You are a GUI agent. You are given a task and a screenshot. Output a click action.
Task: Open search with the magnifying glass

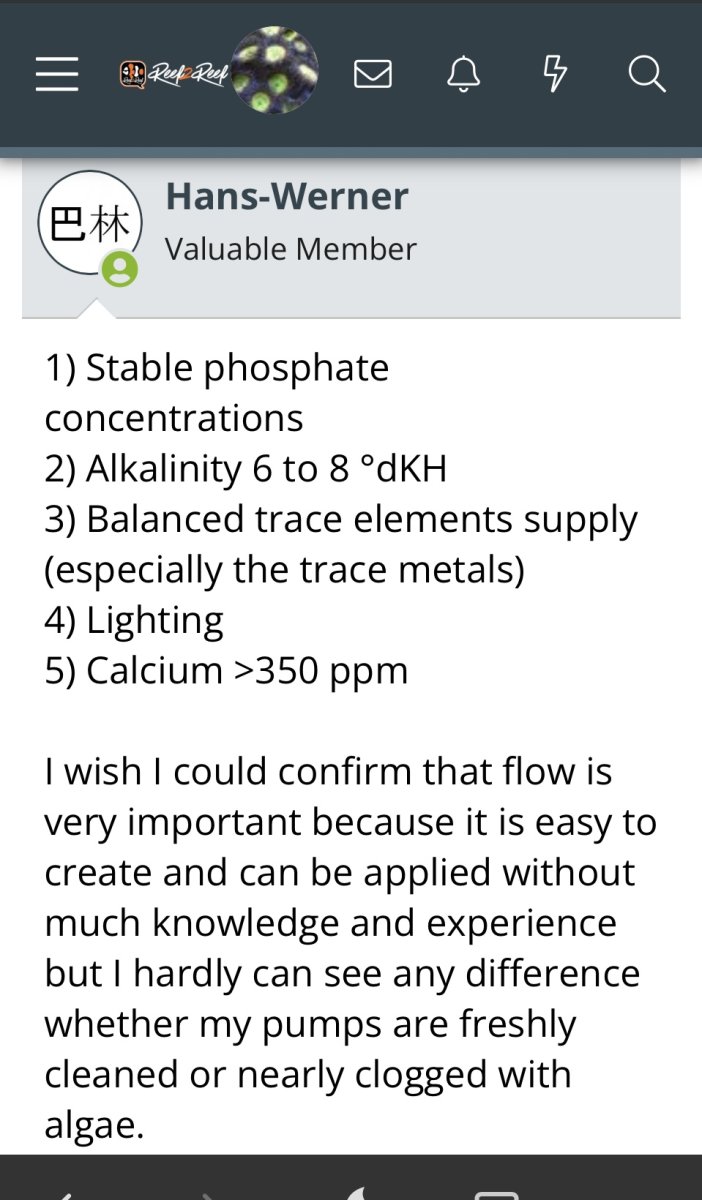[x=647, y=74]
